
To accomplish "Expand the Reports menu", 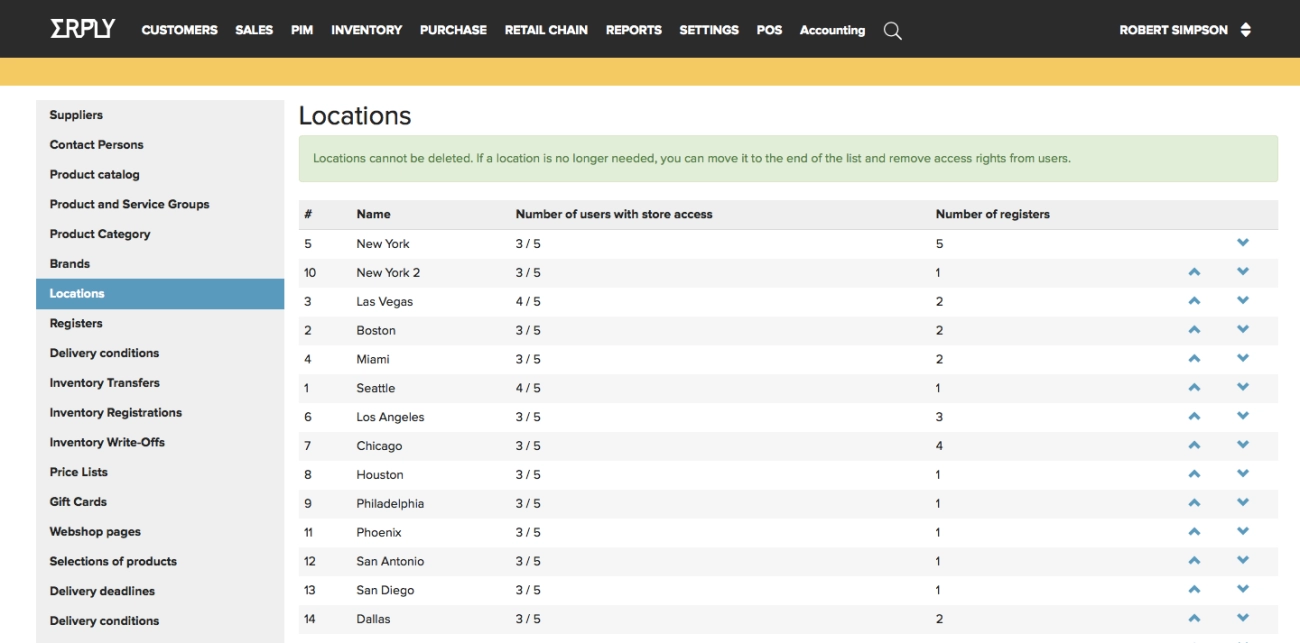I will [633, 30].
